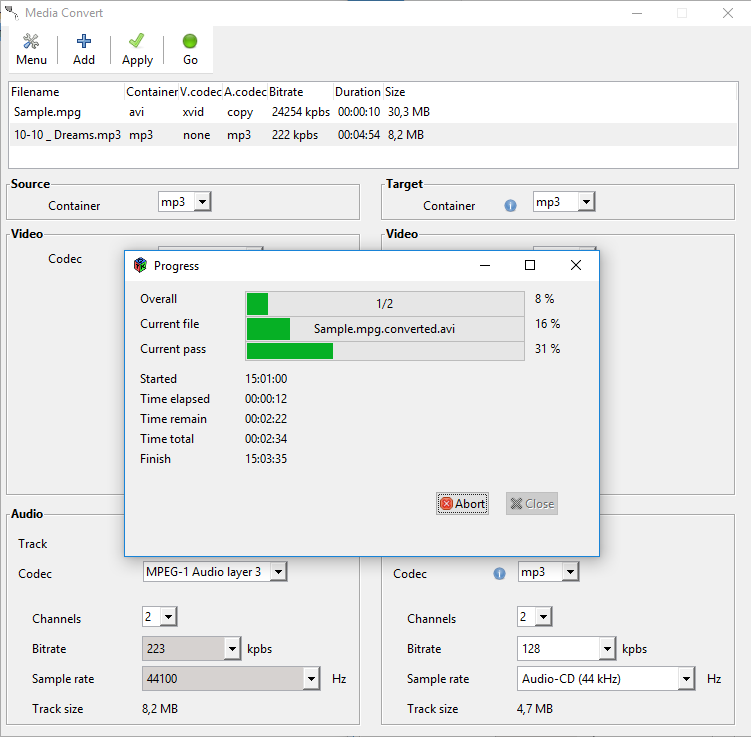Click the Current pass progress bar
This screenshot has height=737, width=751.
point(385,351)
